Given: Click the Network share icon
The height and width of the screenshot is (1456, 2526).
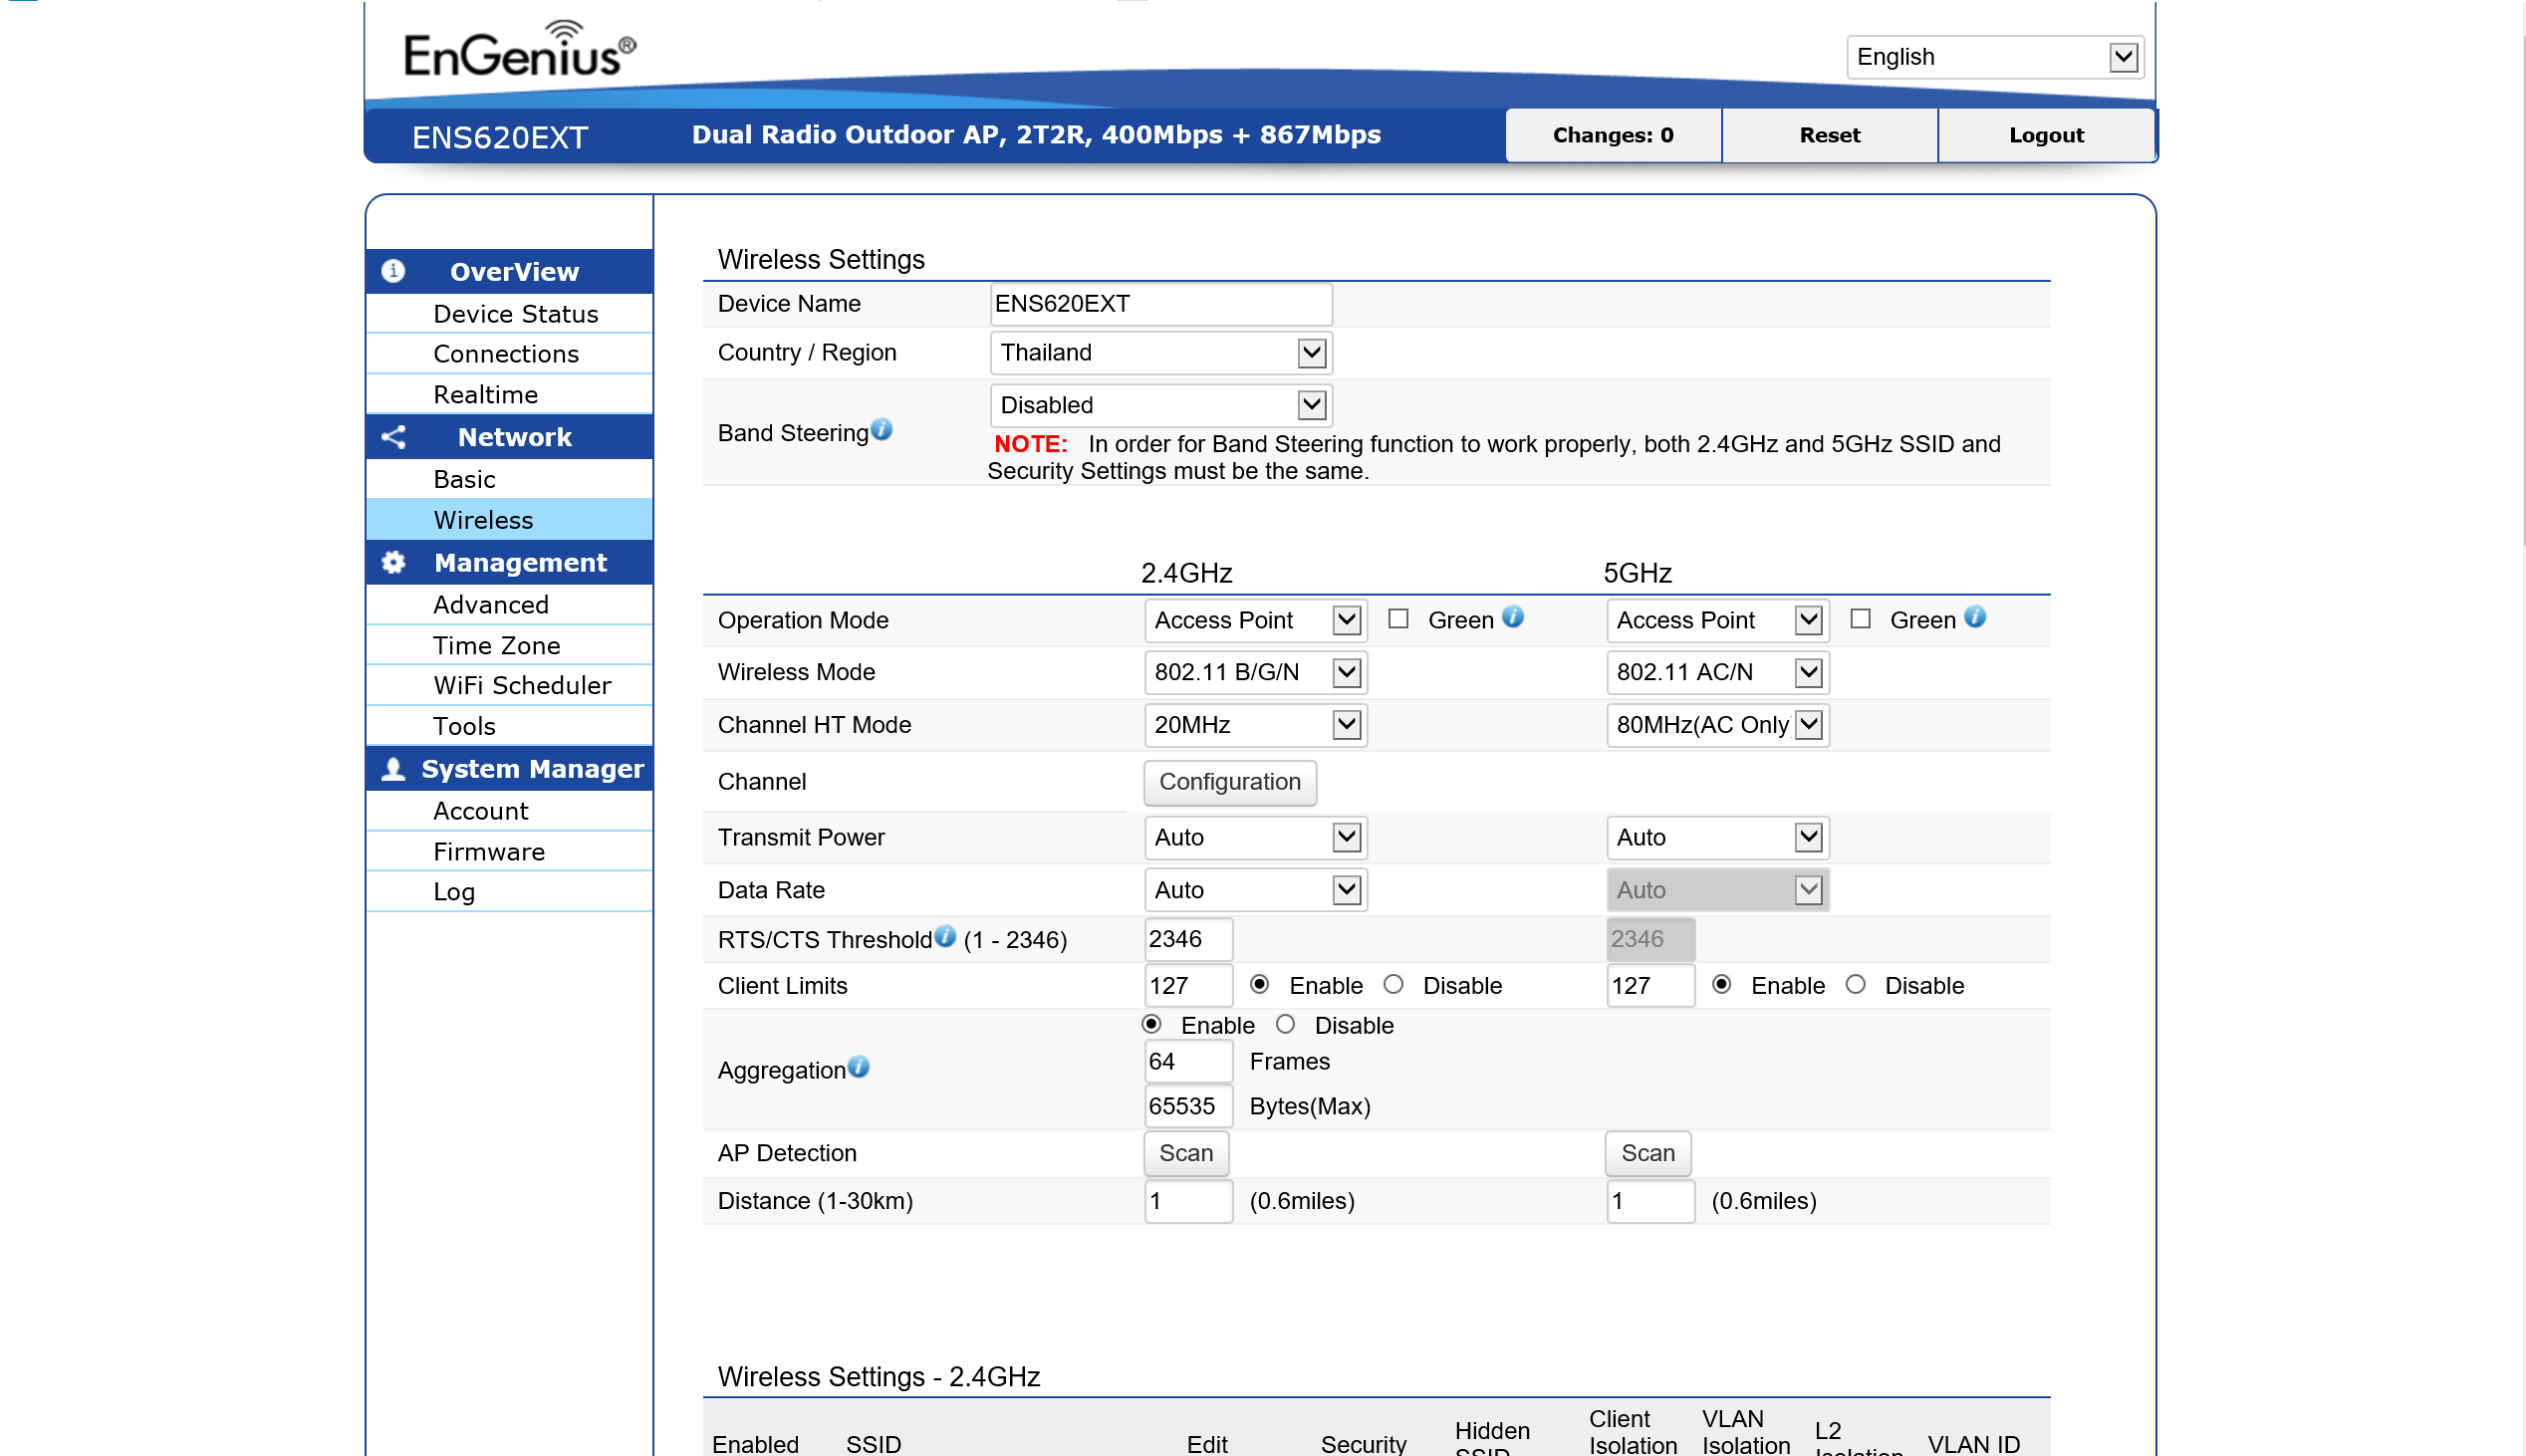Looking at the screenshot, I should click(x=393, y=437).
